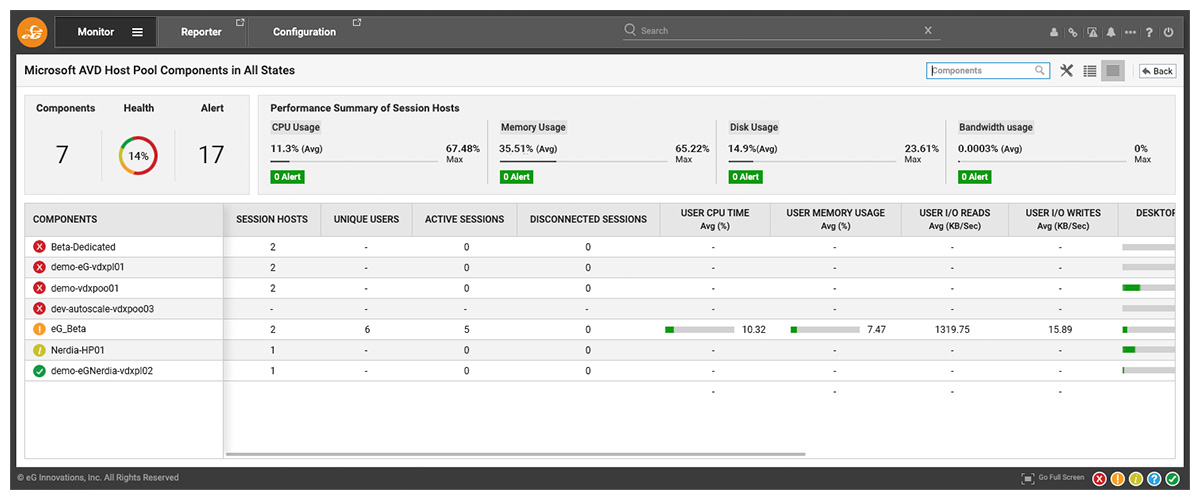Open the eG_Beta host pool

tap(68, 329)
